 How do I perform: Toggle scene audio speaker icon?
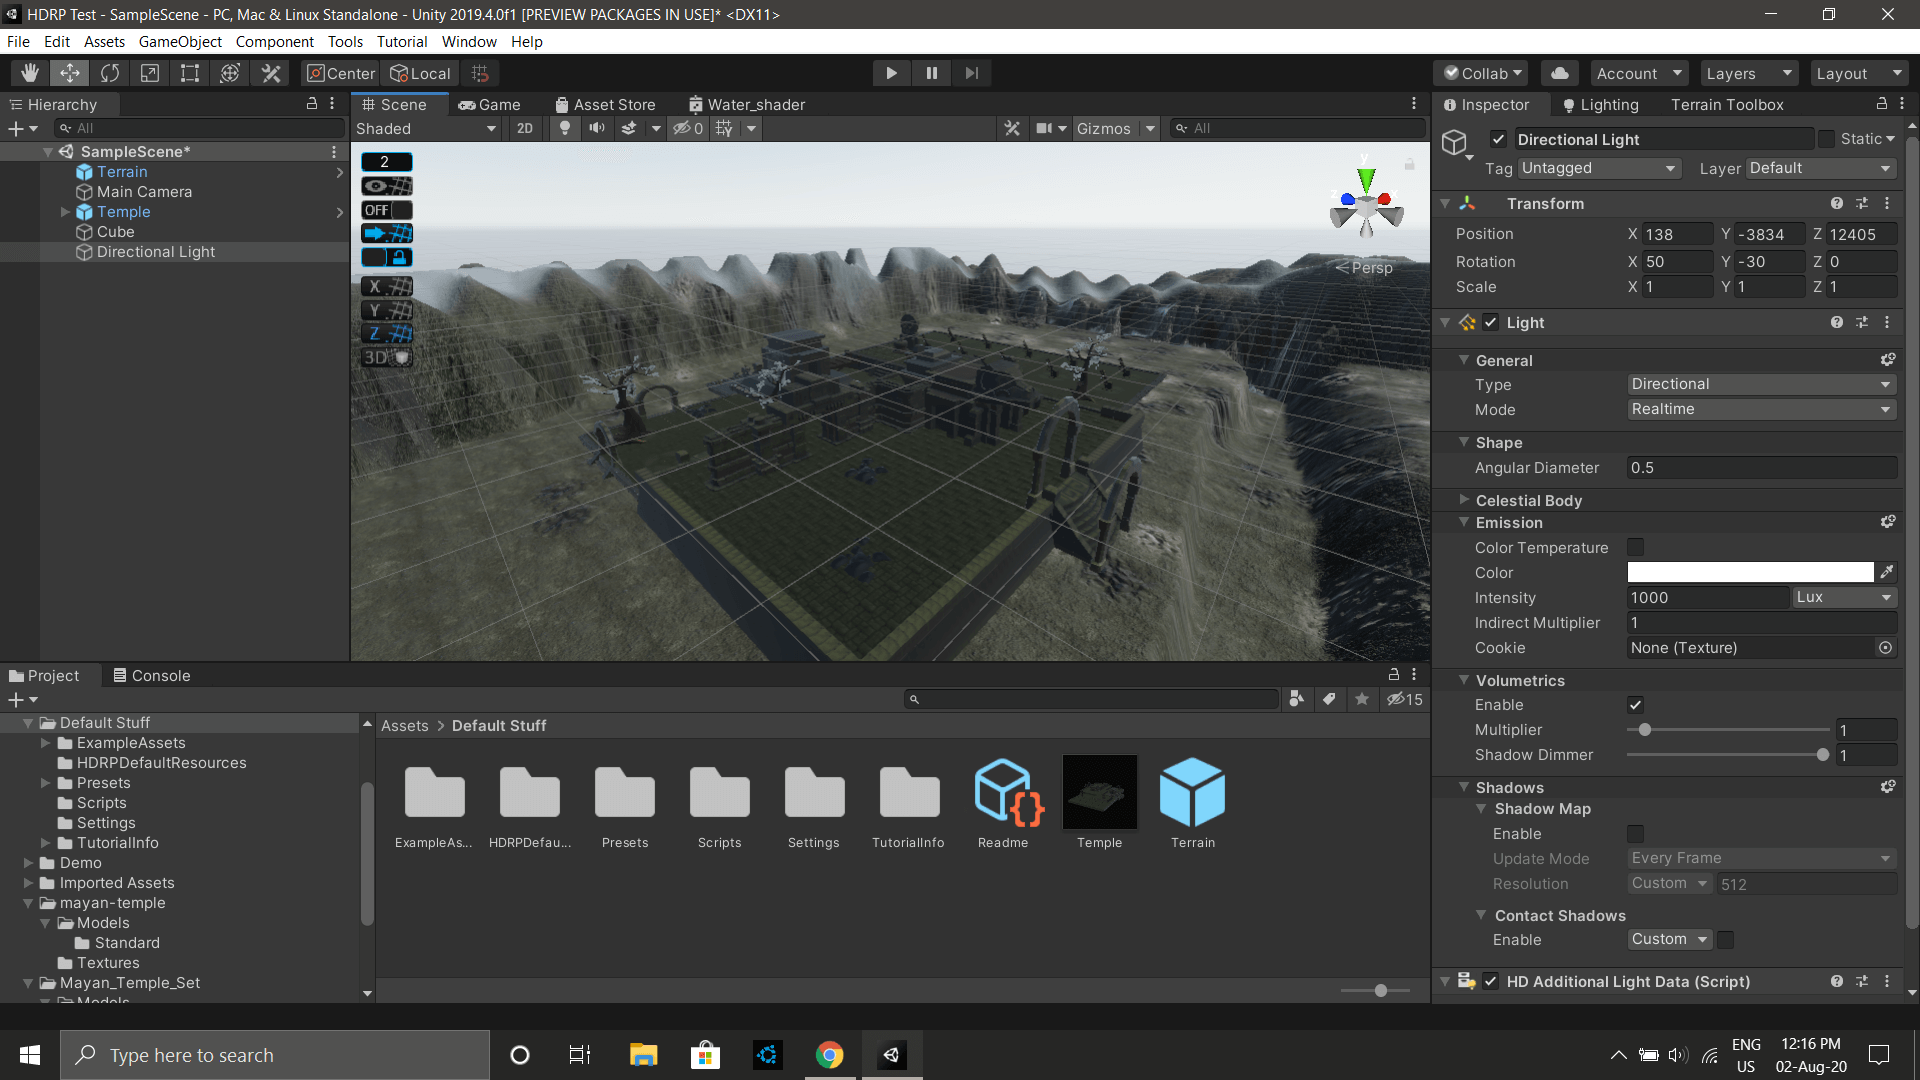point(597,128)
